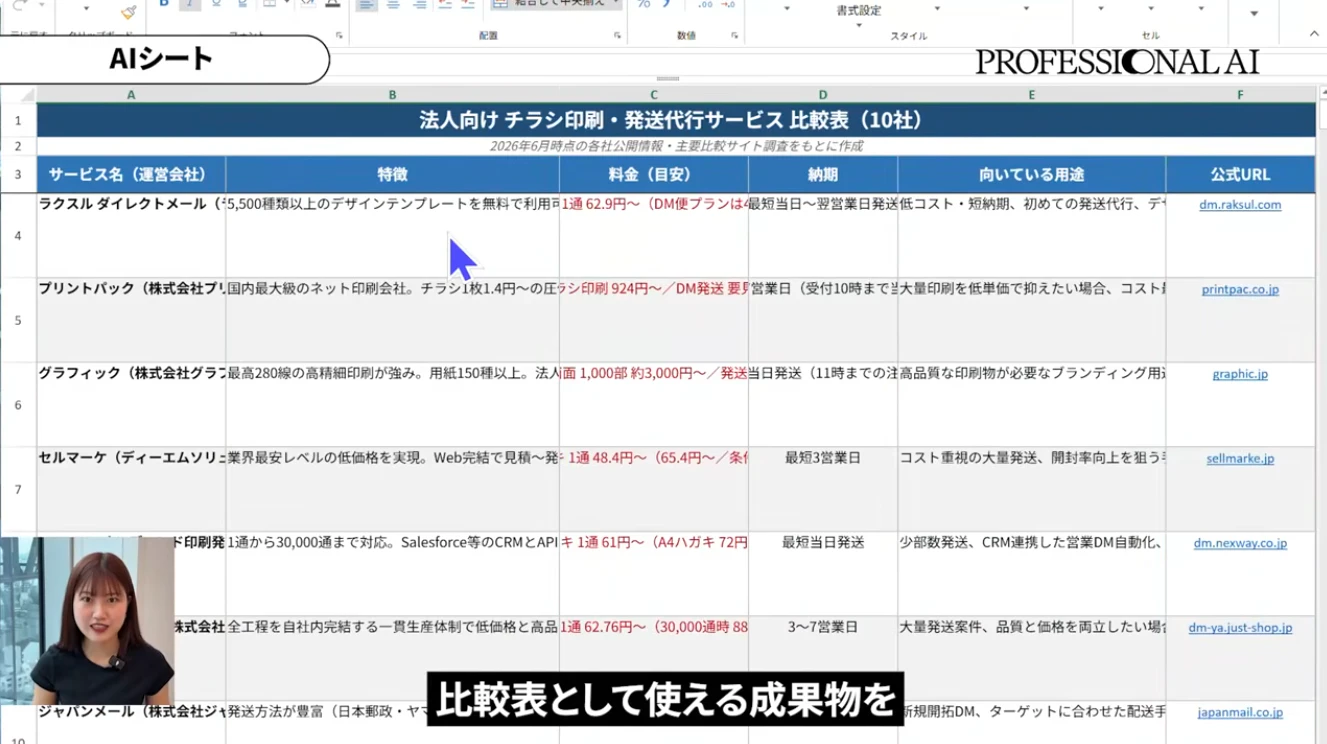Screen dimensions: 1327x744
Task: Align text right in ribbon
Action: coord(419,5)
